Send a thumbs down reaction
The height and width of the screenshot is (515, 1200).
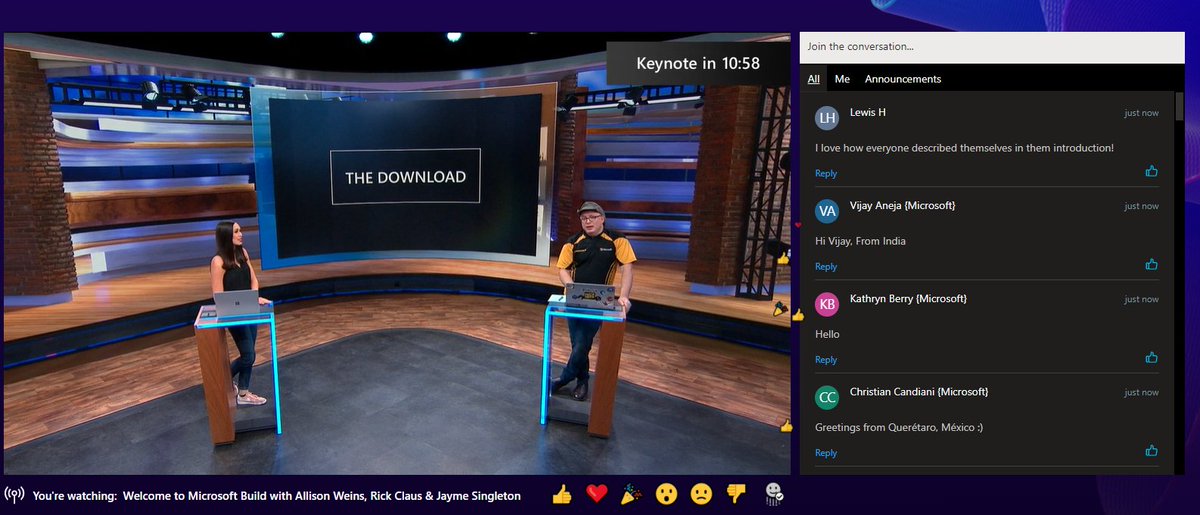point(736,494)
